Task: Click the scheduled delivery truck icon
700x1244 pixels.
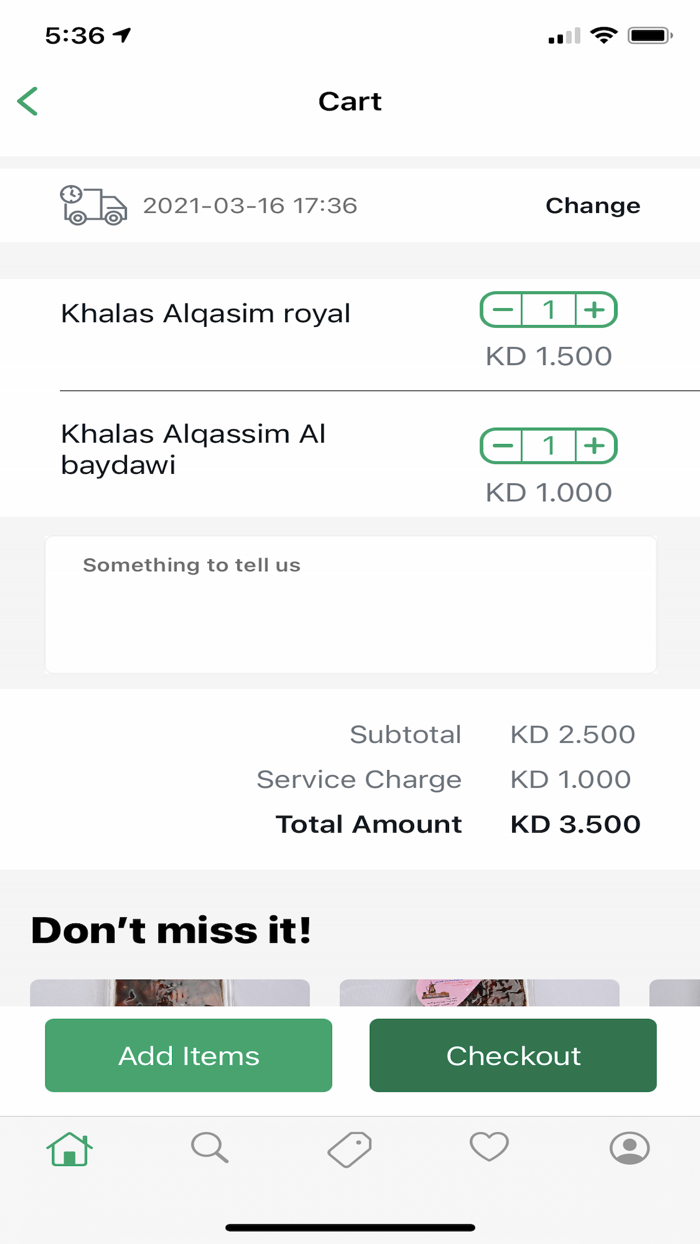Action: click(x=93, y=206)
